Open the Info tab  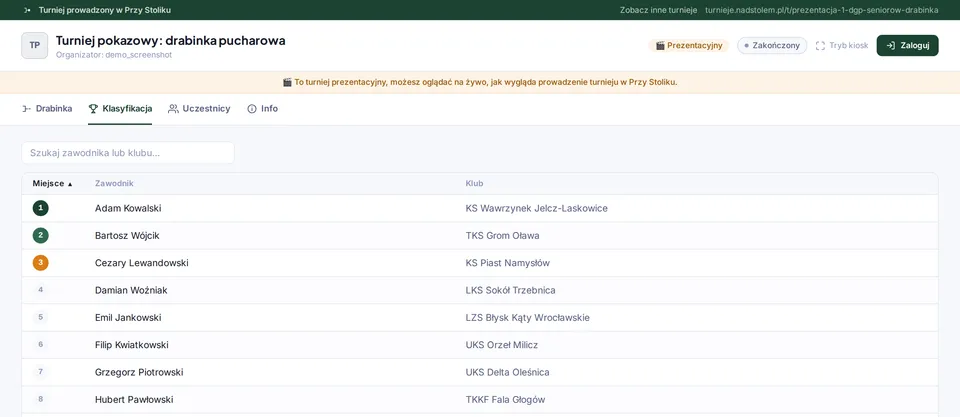262,109
